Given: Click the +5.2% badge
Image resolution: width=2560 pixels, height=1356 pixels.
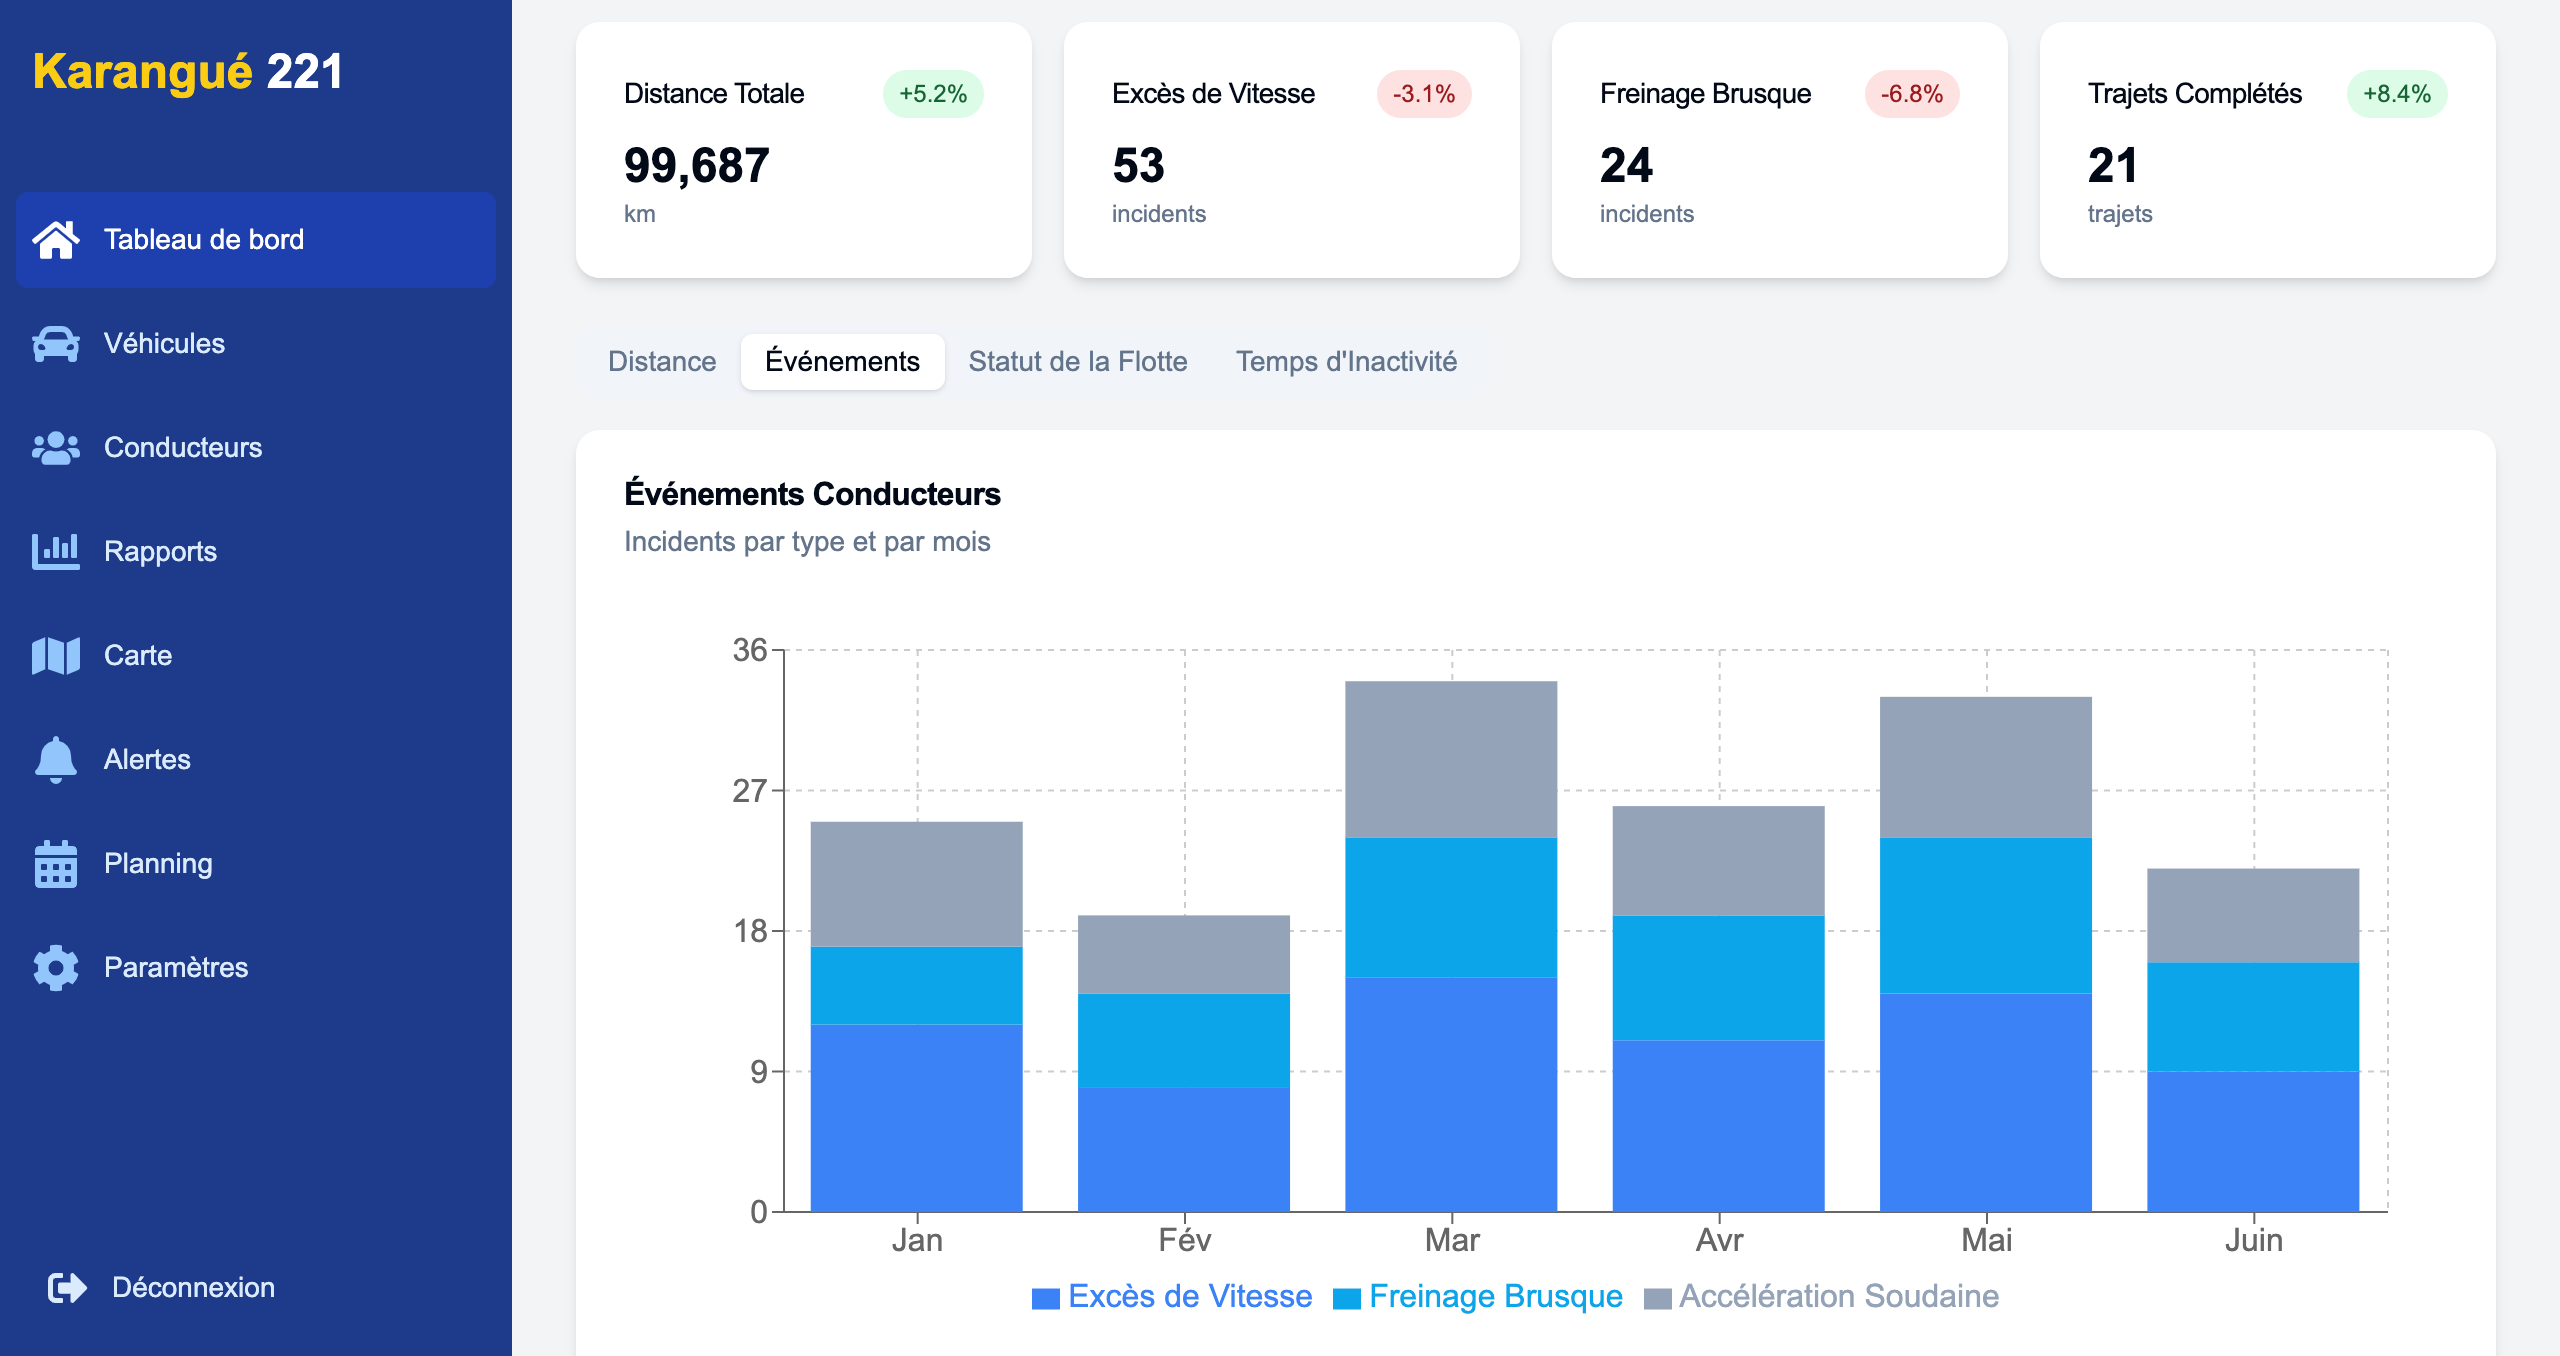Looking at the screenshot, I should pyautogui.click(x=933, y=94).
